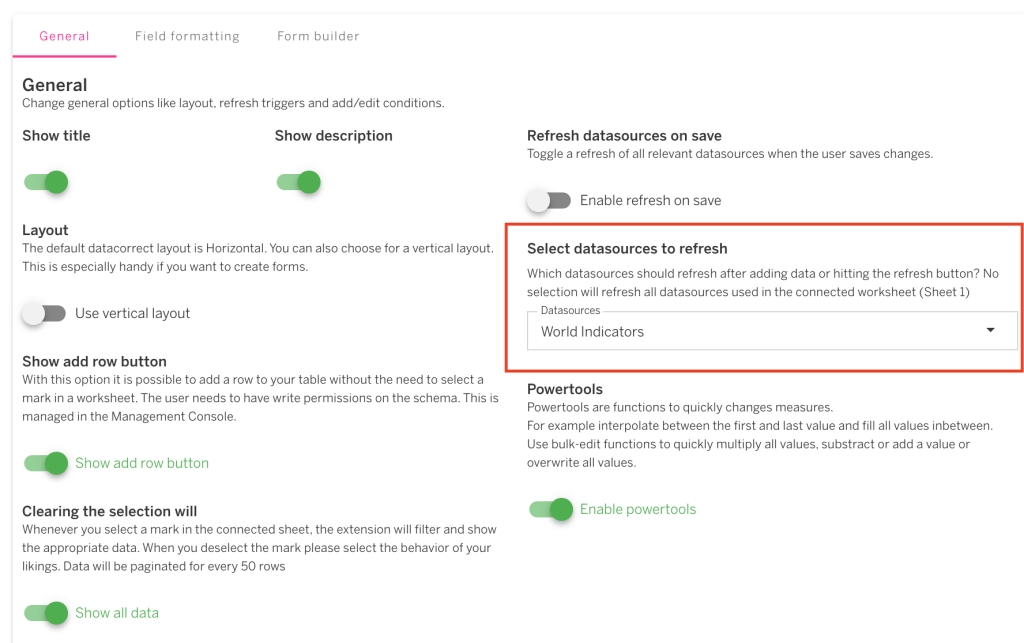
Task: Click the 'Select datasources to refresh' heading
Action: coord(627,248)
